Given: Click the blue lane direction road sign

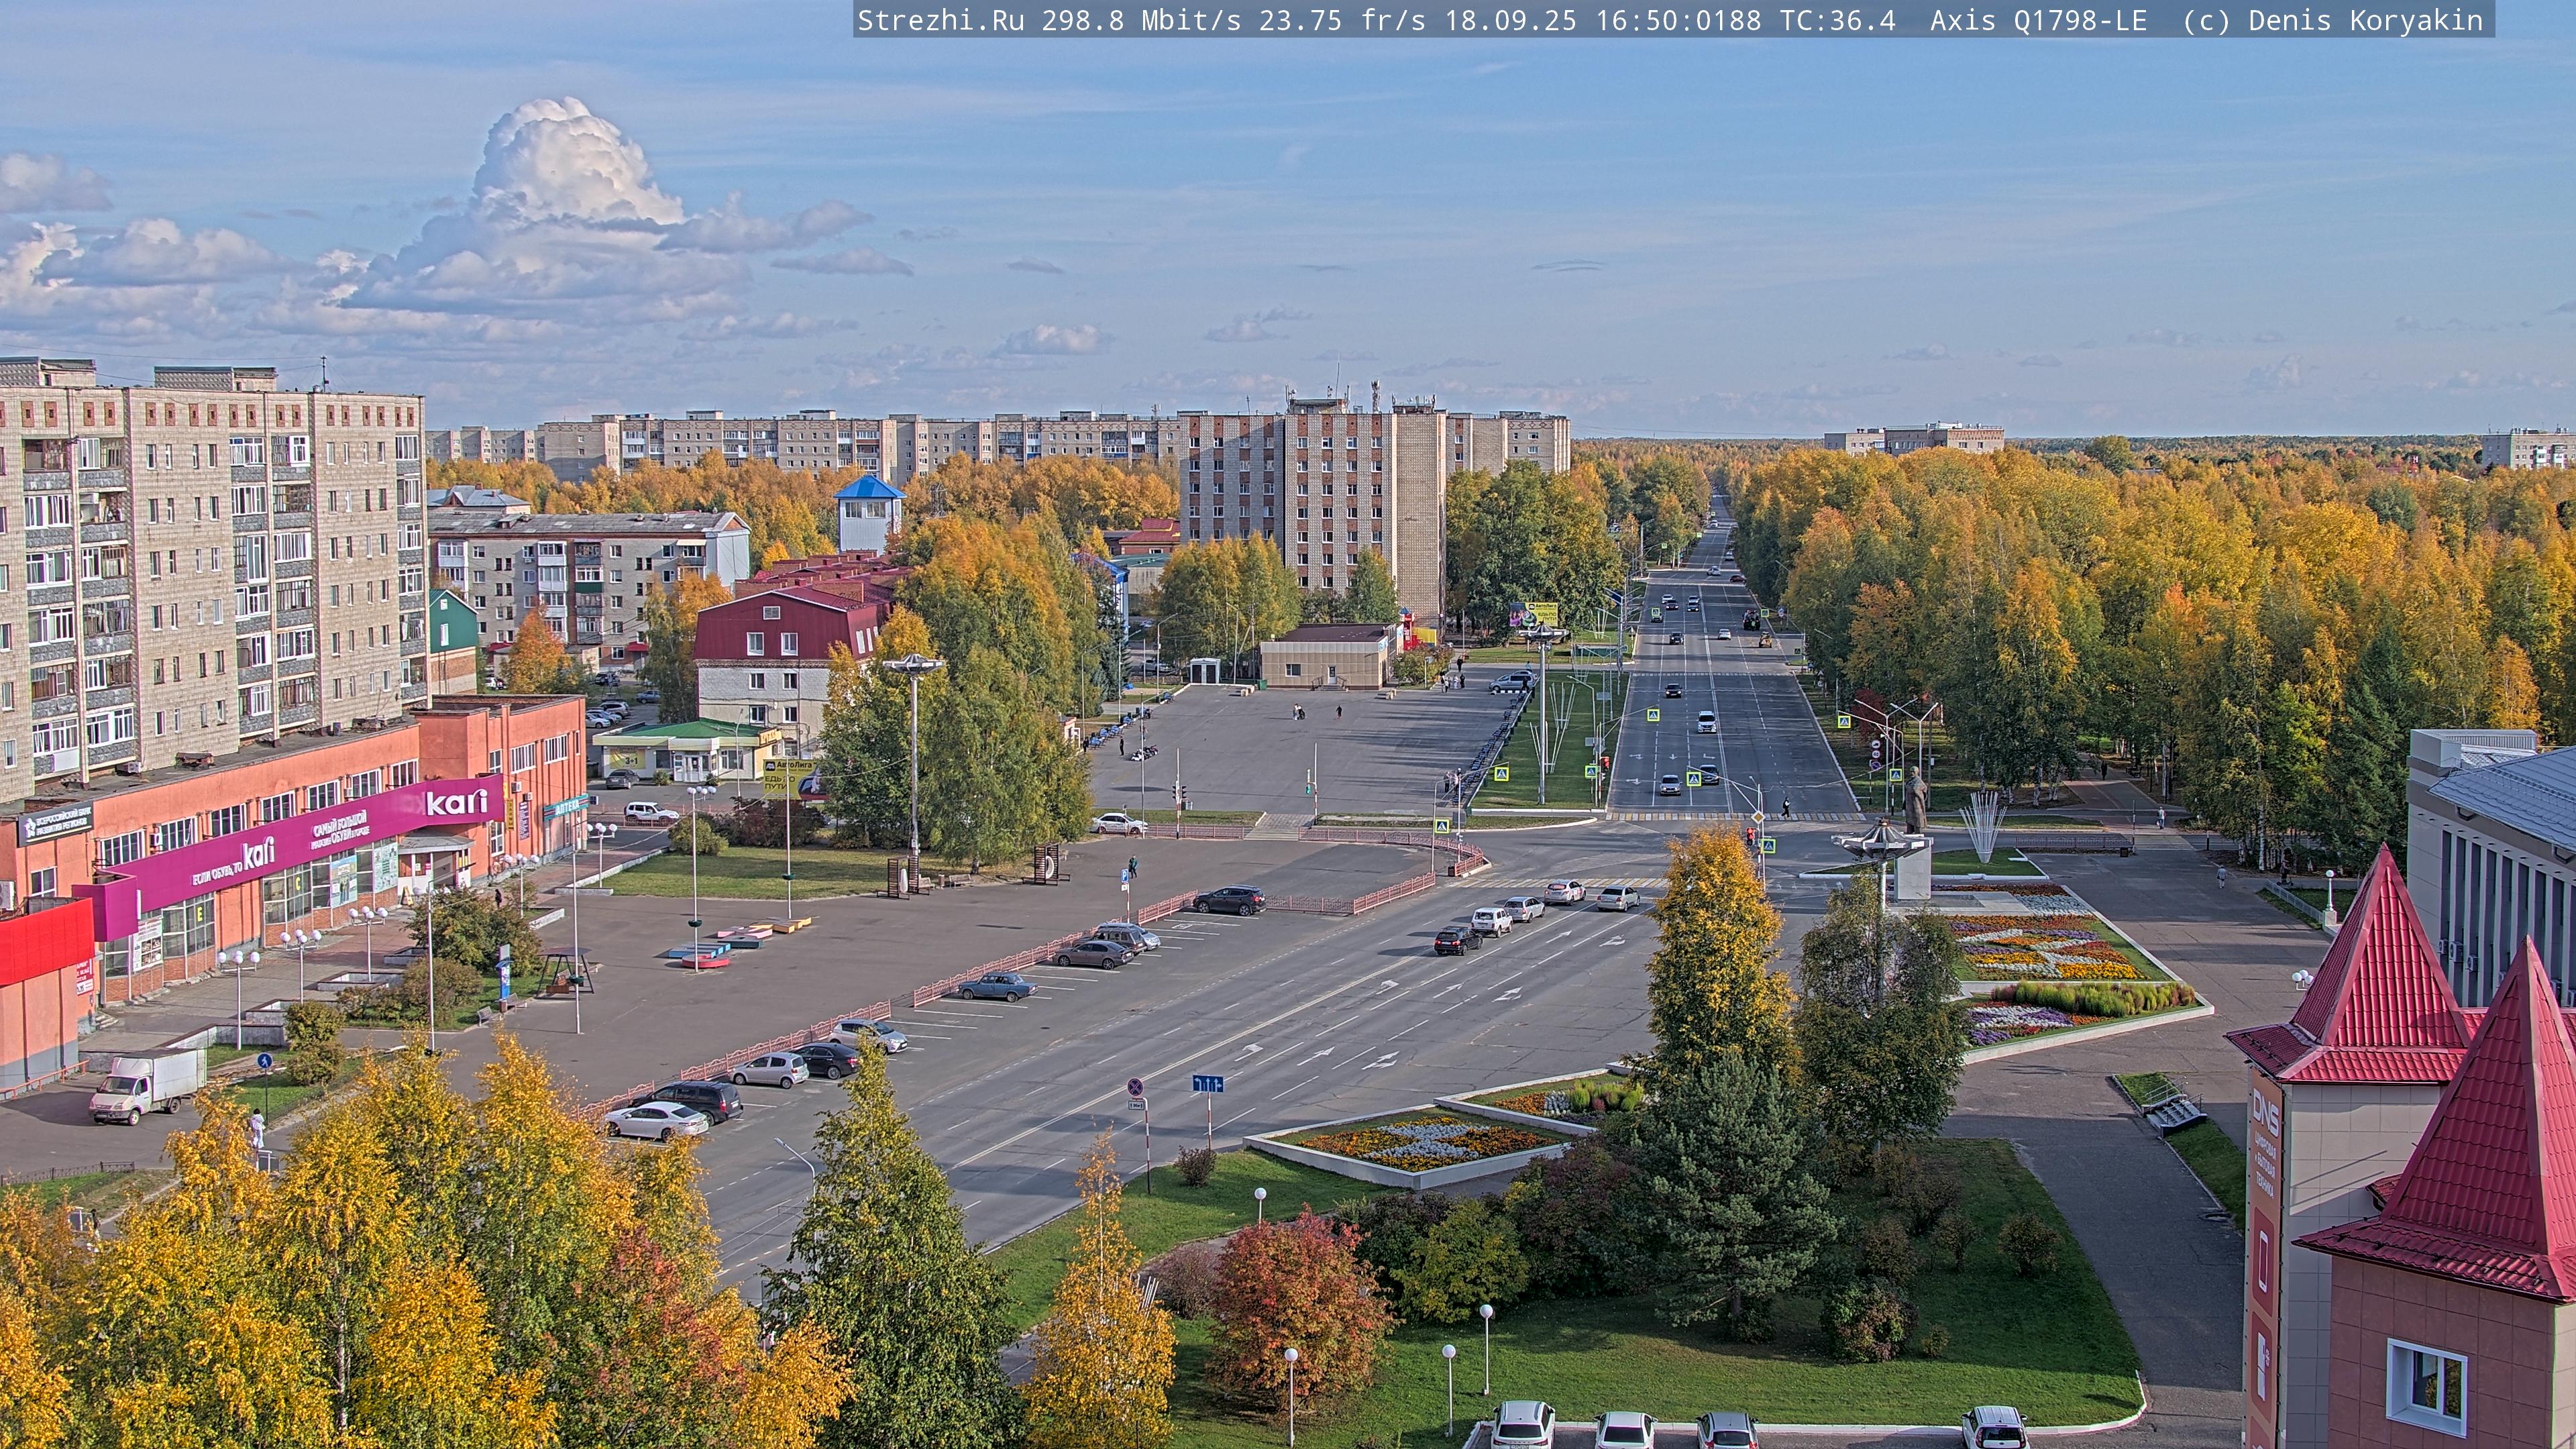Looking at the screenshot, I should (x=1207, y=1084).
